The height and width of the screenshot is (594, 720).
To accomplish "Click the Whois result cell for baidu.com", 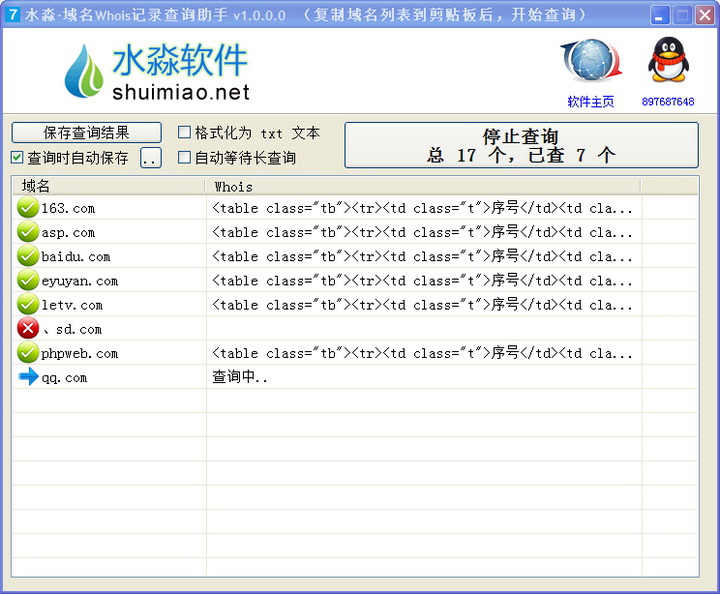I will coord(424,256).
